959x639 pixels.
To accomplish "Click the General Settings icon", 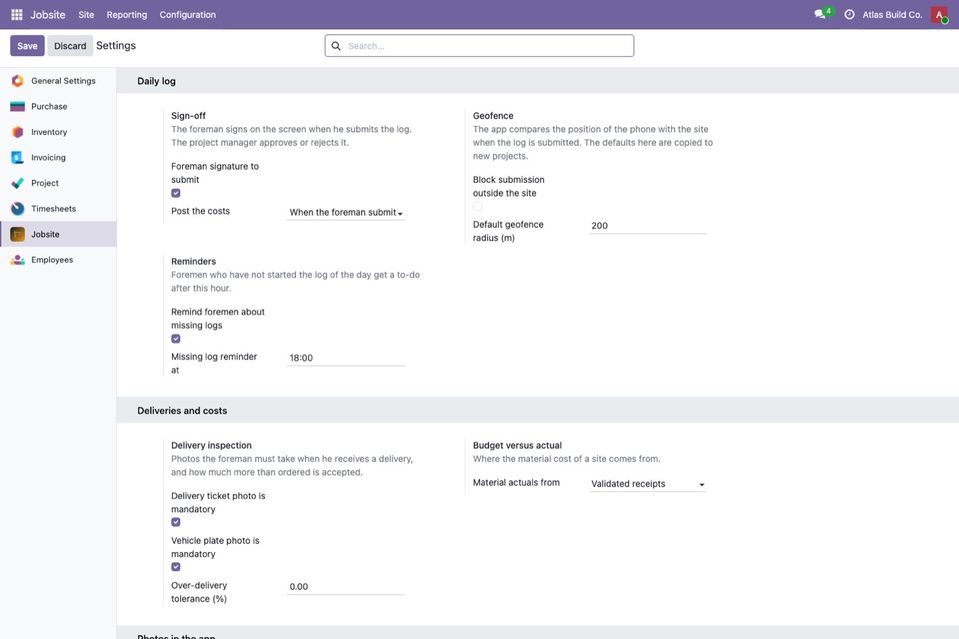I will tap(18, 81).
